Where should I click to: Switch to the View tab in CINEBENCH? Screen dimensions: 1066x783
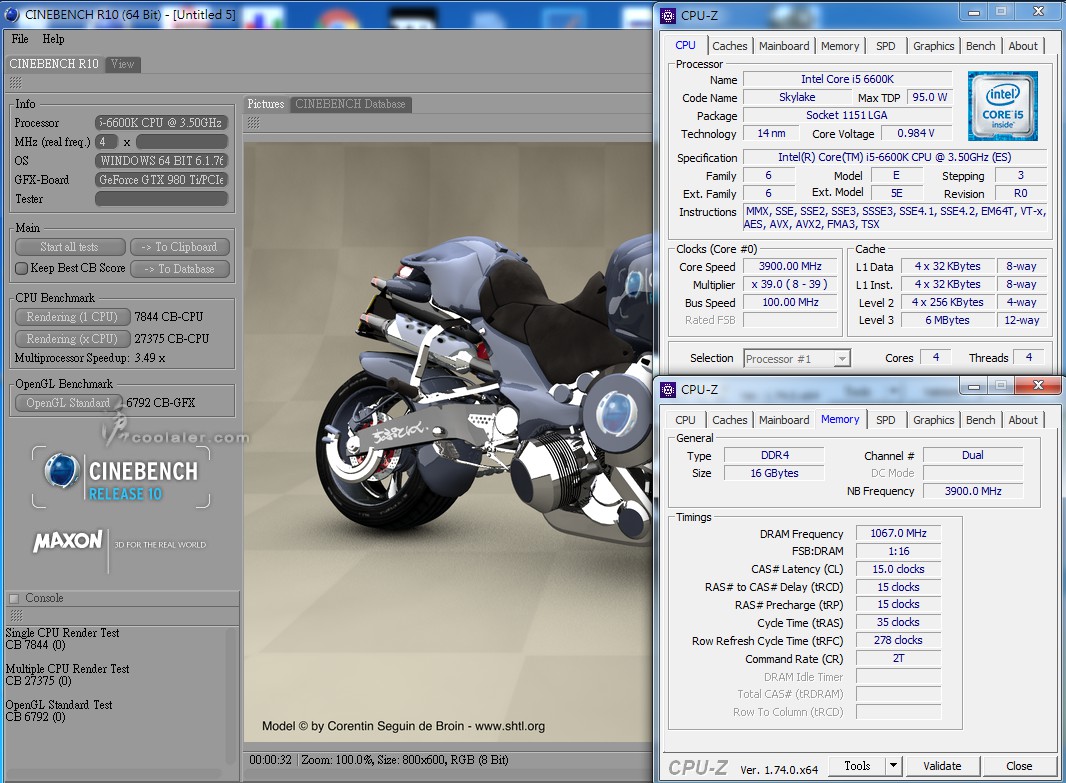click(122, 64)
